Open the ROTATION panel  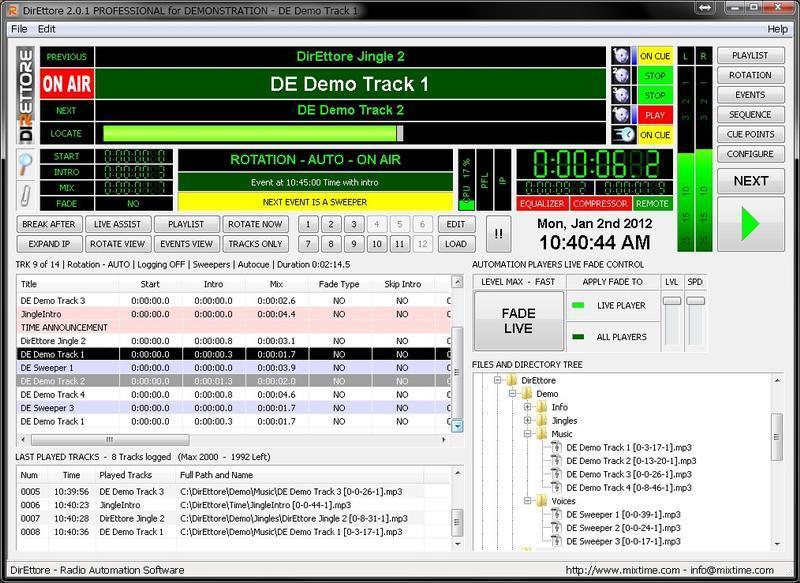[751, 75]
